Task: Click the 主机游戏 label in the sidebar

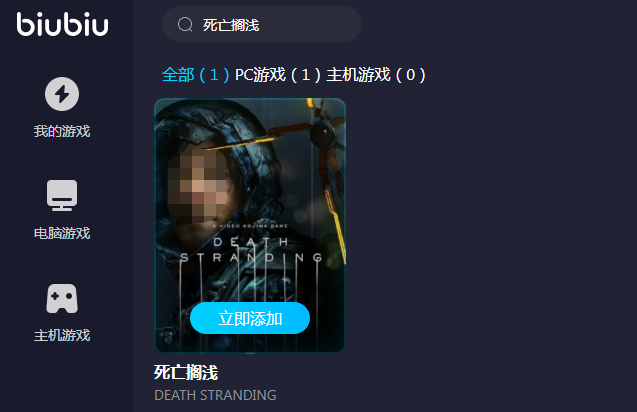Action: (62, 335)
